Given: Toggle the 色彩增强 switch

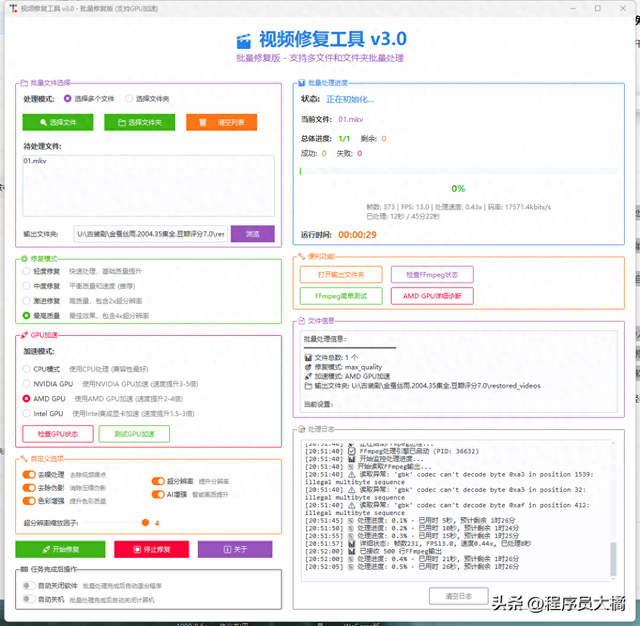Looking at the screenshot, I should click(29, 501).
